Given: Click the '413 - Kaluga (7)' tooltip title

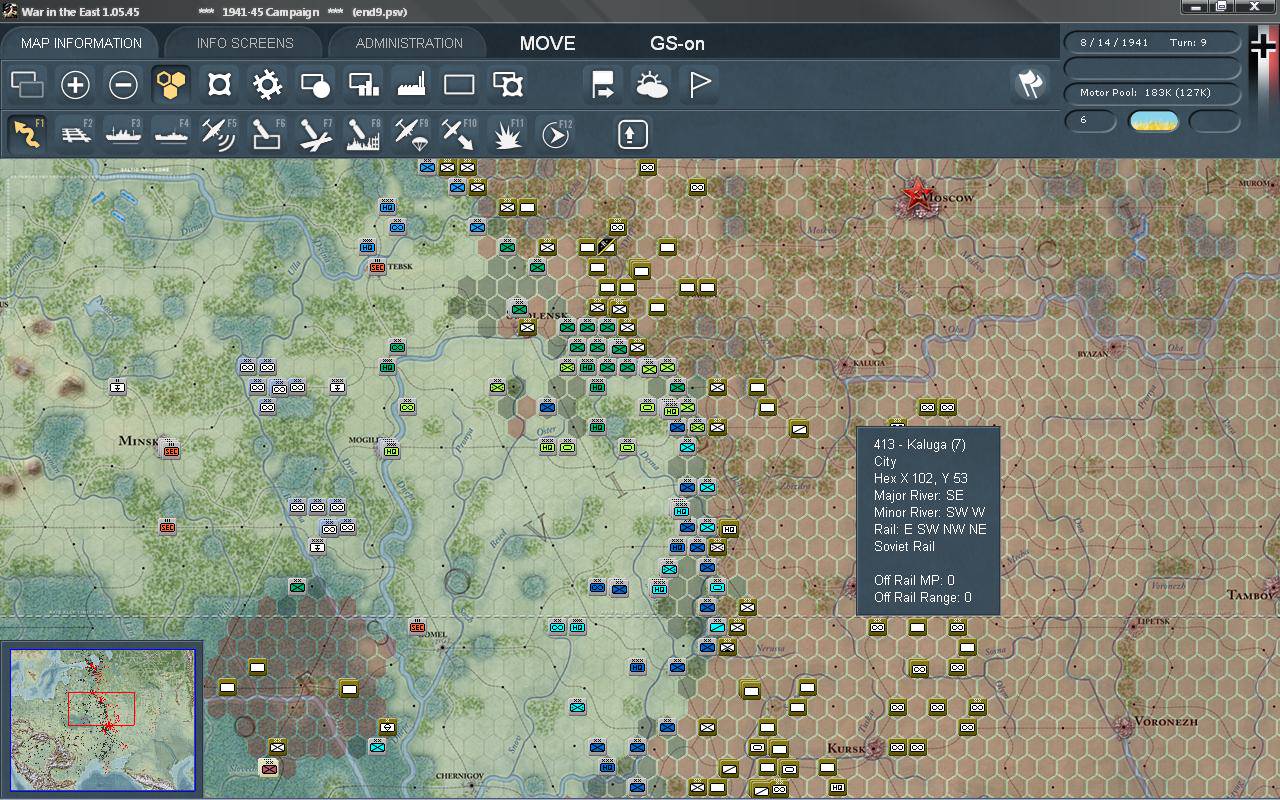Looking at the screenshot, I should point(920,444).
